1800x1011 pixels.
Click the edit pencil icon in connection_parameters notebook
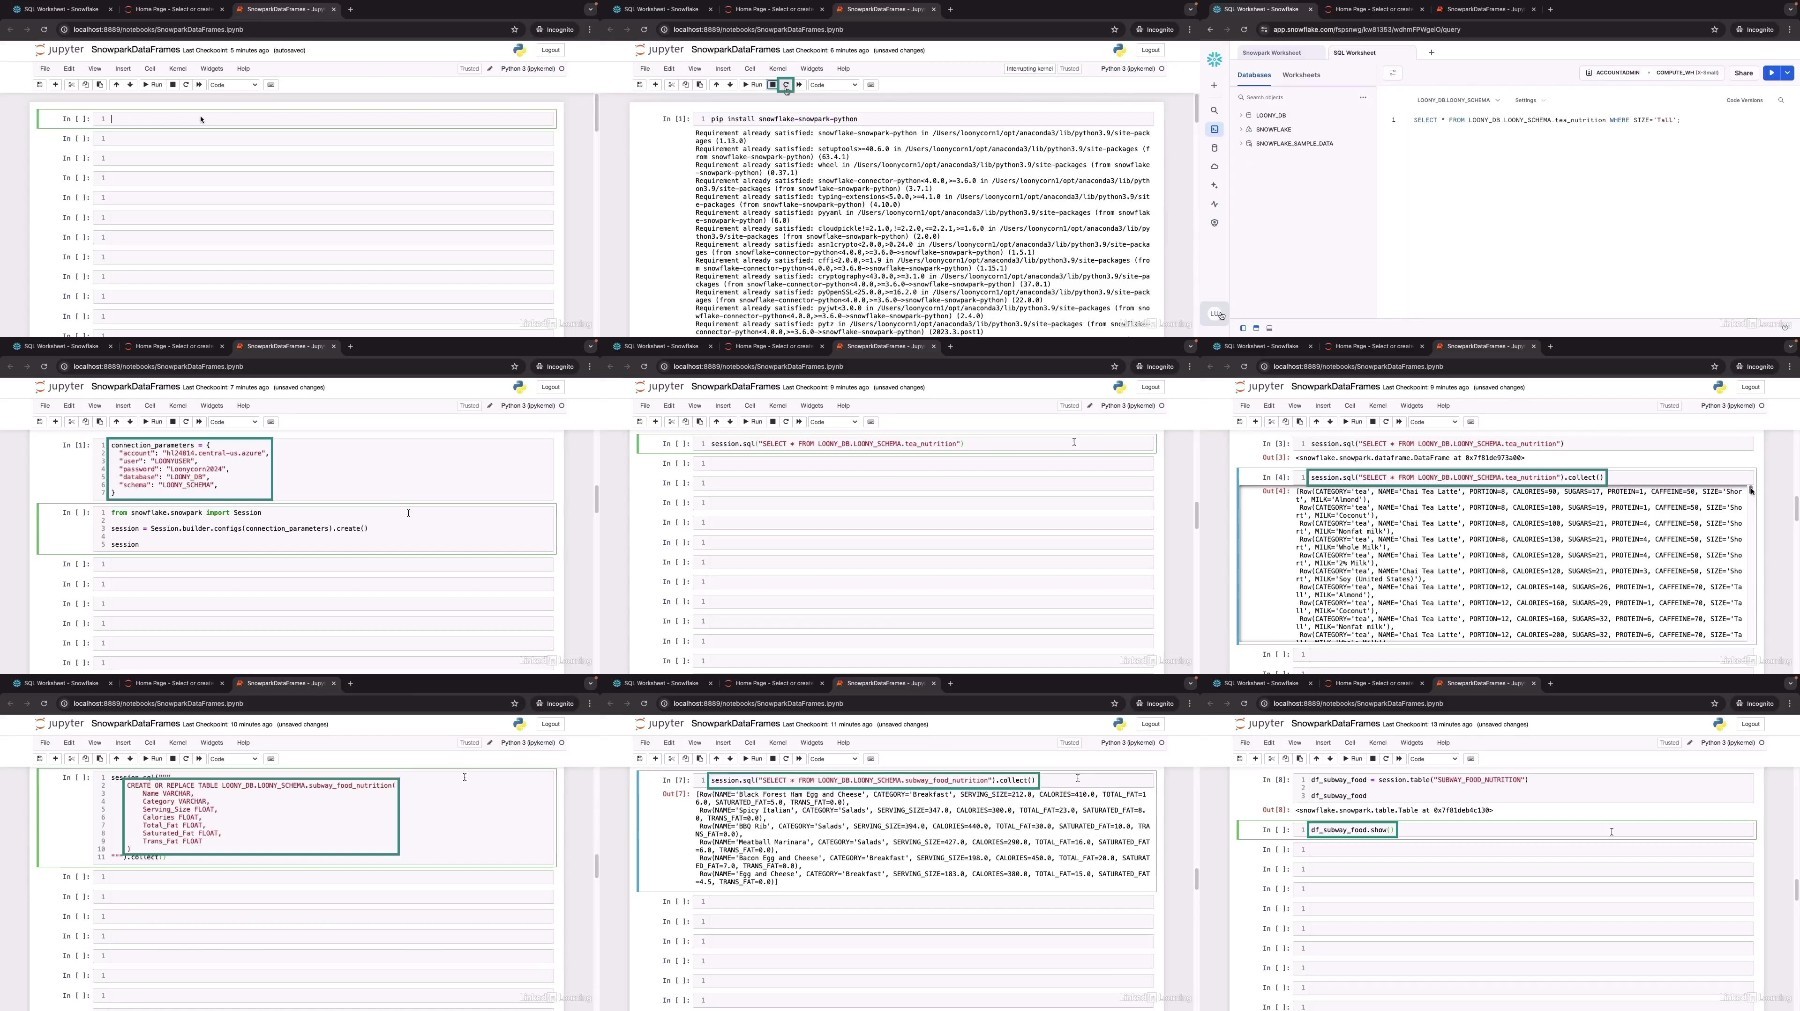point(490,406)
